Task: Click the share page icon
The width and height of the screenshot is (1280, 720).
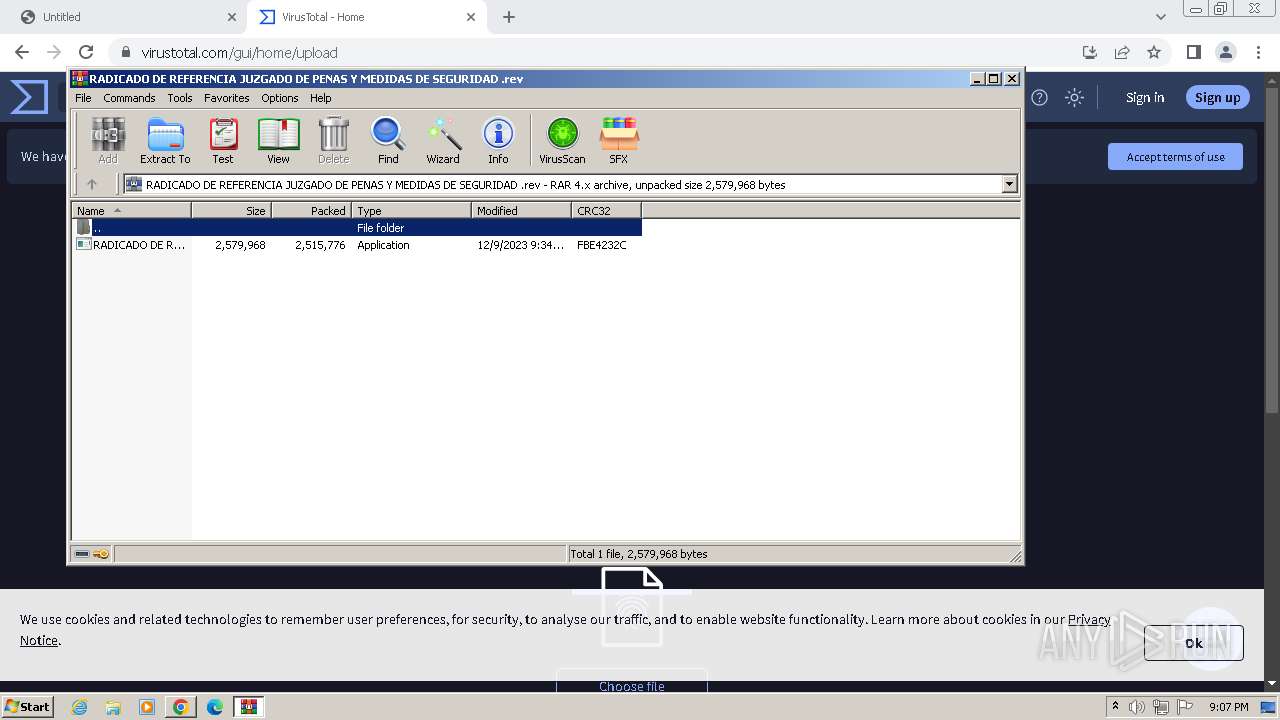Action: tap(1122, 52)
